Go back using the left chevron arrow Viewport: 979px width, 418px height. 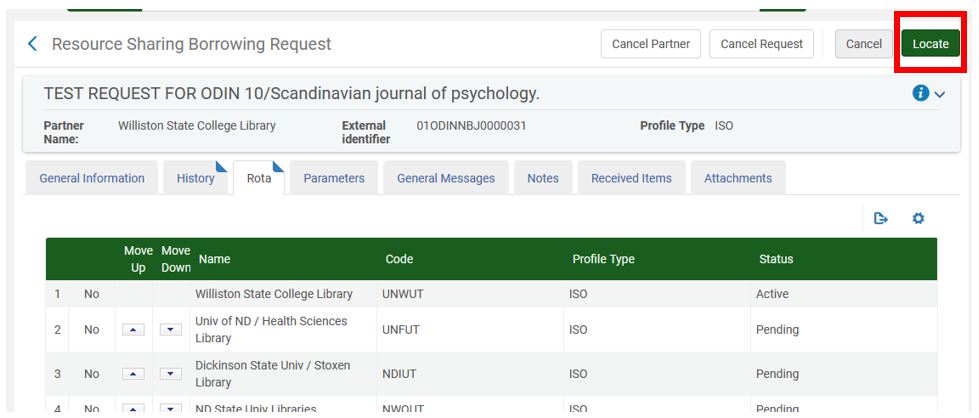(32, 44)
